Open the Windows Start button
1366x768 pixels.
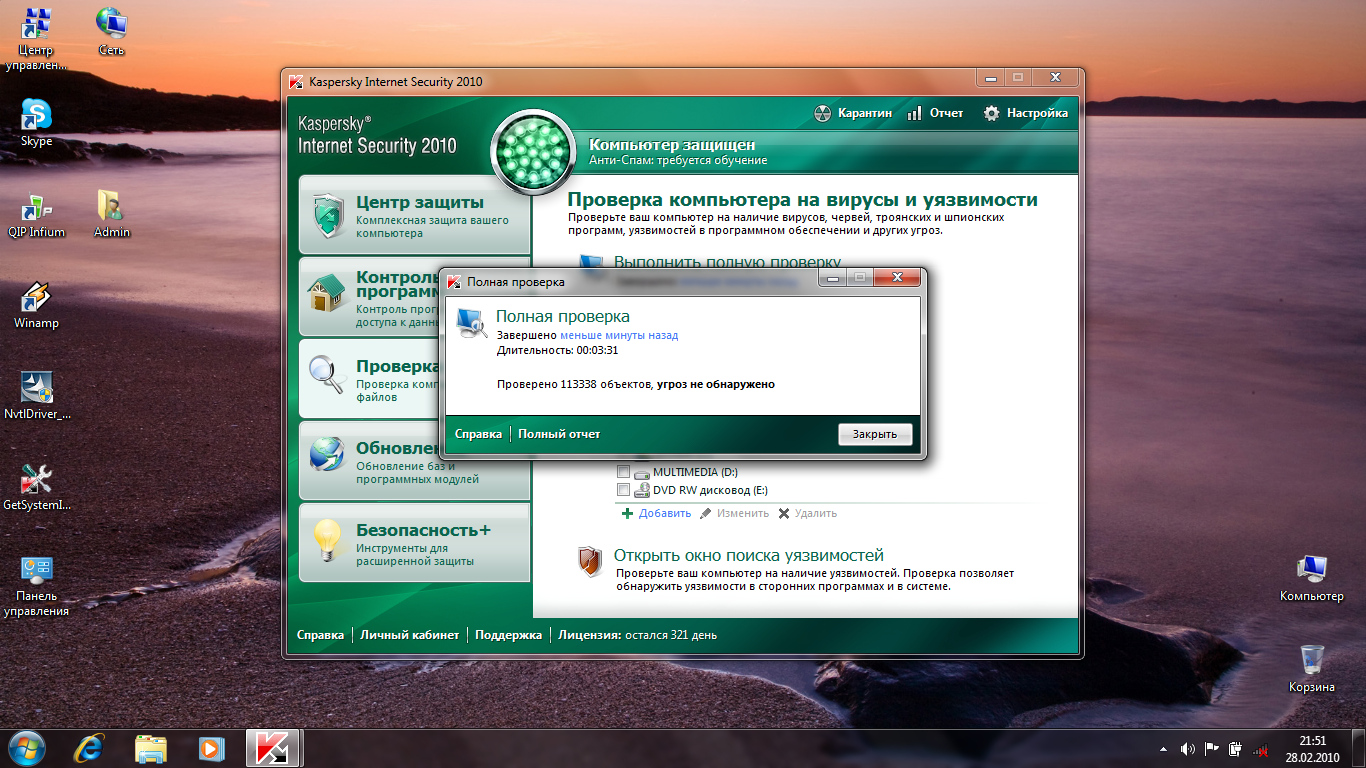28,748
